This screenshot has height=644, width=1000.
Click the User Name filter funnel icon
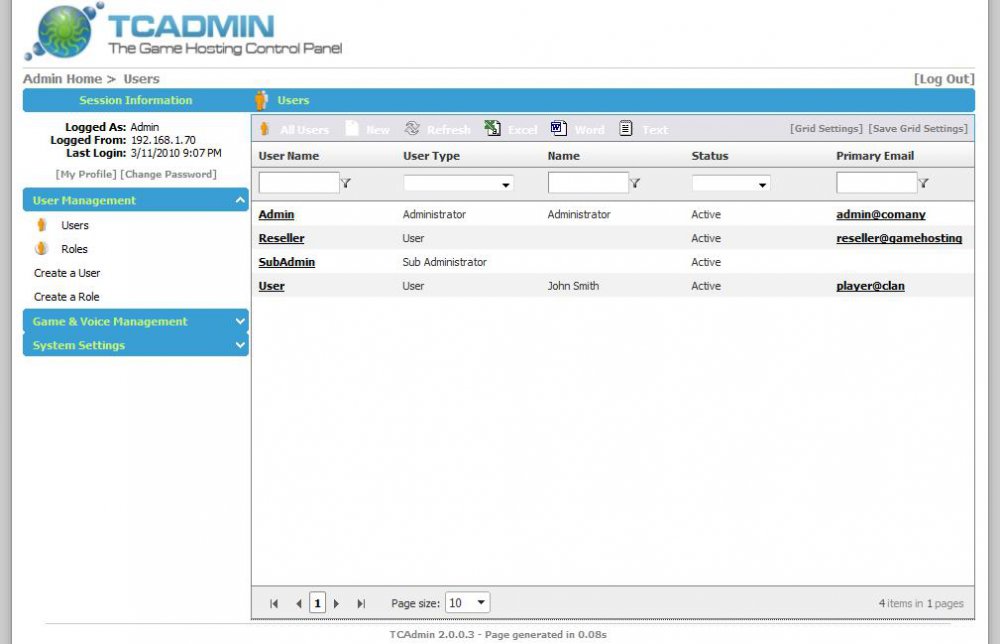pos(346,184)
